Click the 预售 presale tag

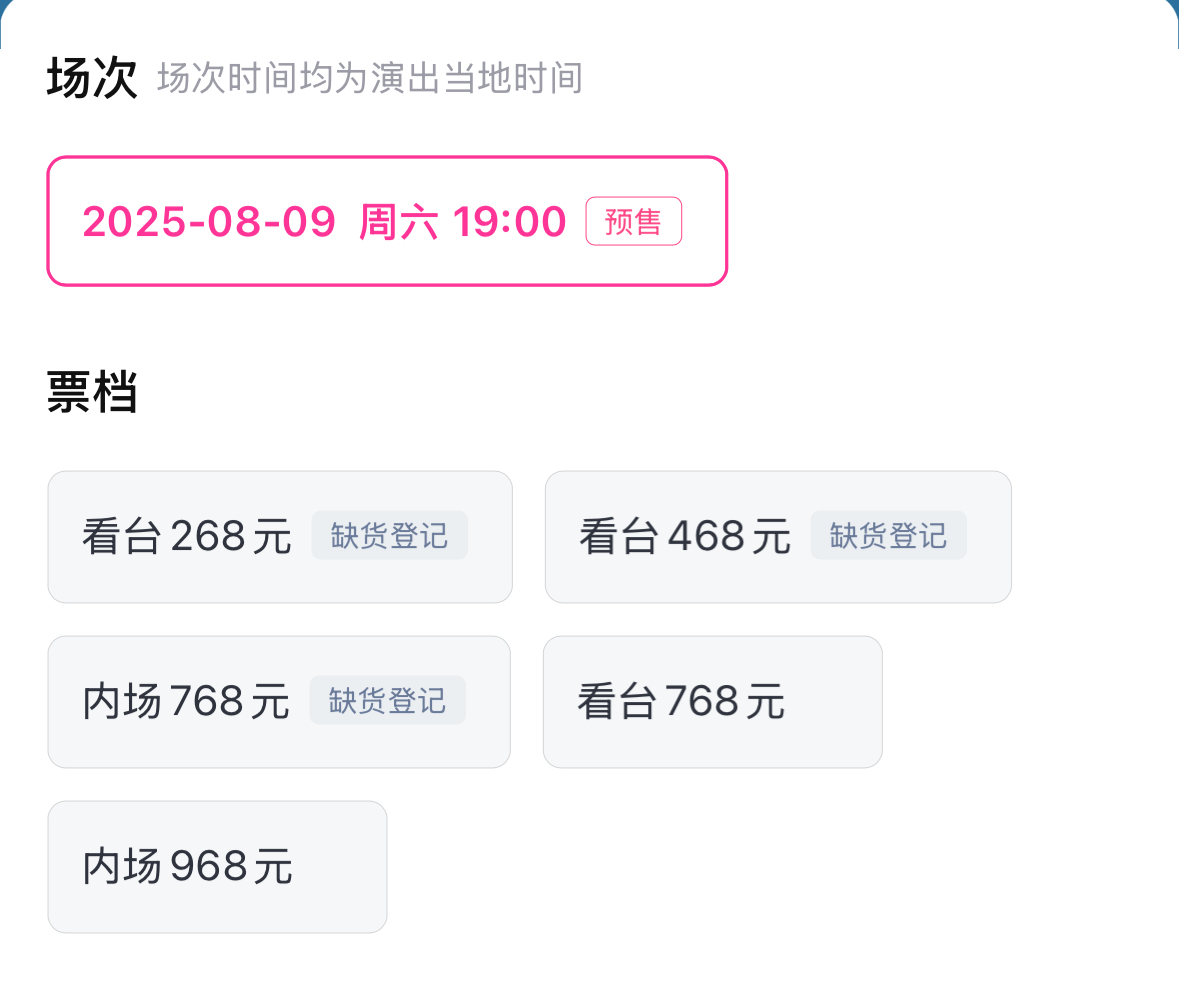pyautogui.click(x=633, y=221)
